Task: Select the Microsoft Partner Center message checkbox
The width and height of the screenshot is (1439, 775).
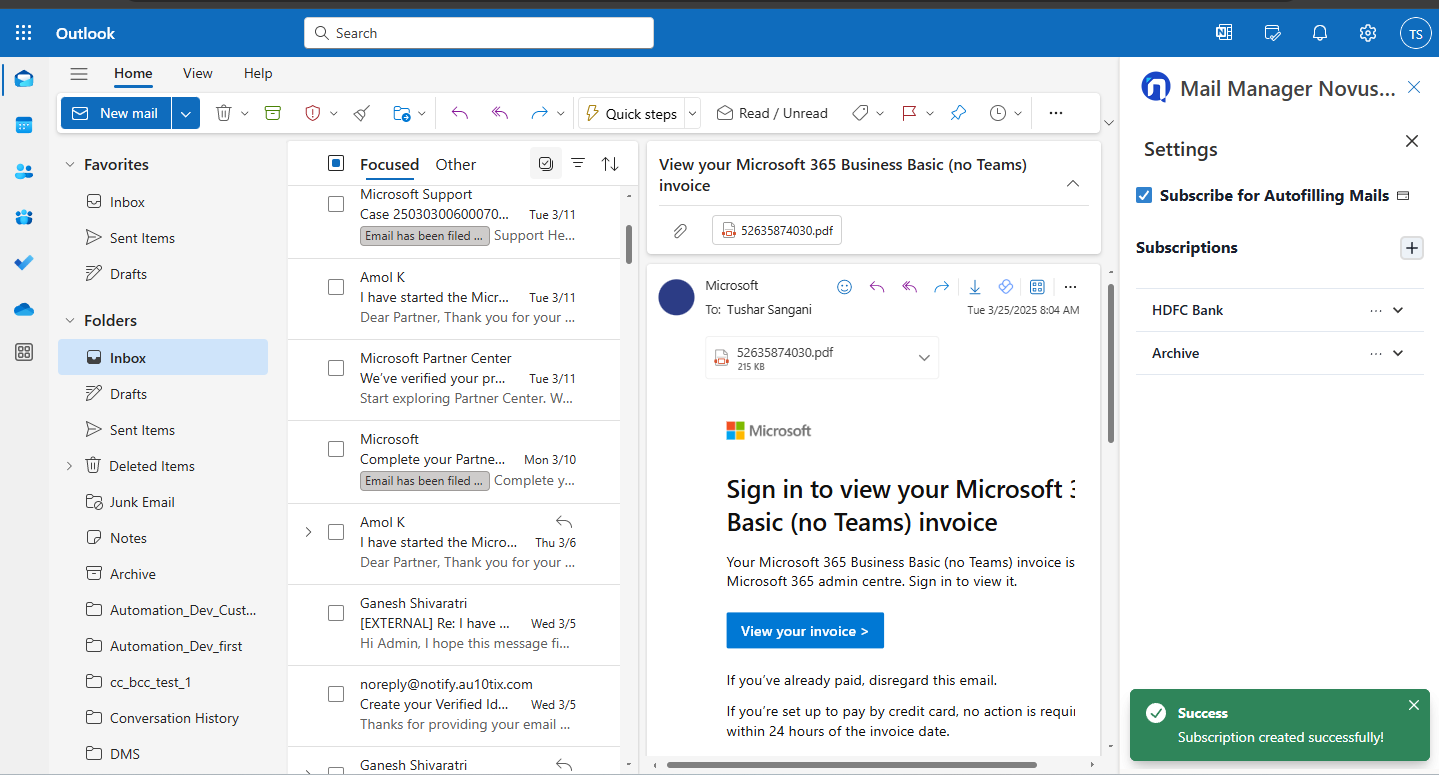Action: (336, 368)
